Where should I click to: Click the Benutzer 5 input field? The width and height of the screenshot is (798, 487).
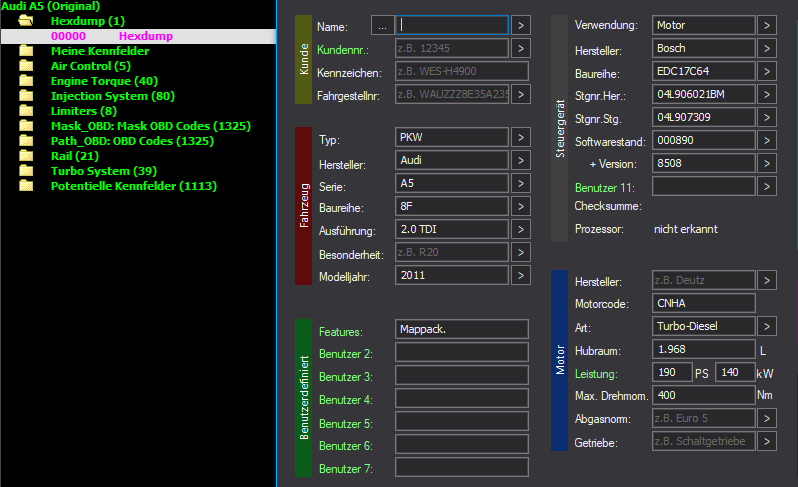click(x=462, y=421)
